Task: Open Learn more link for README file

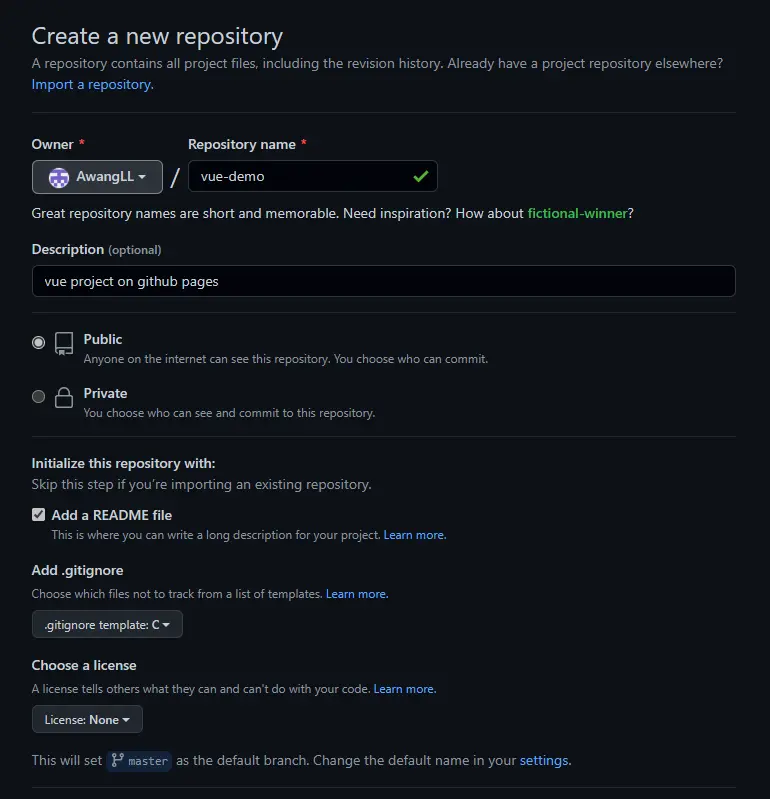Action: [414, 535]
